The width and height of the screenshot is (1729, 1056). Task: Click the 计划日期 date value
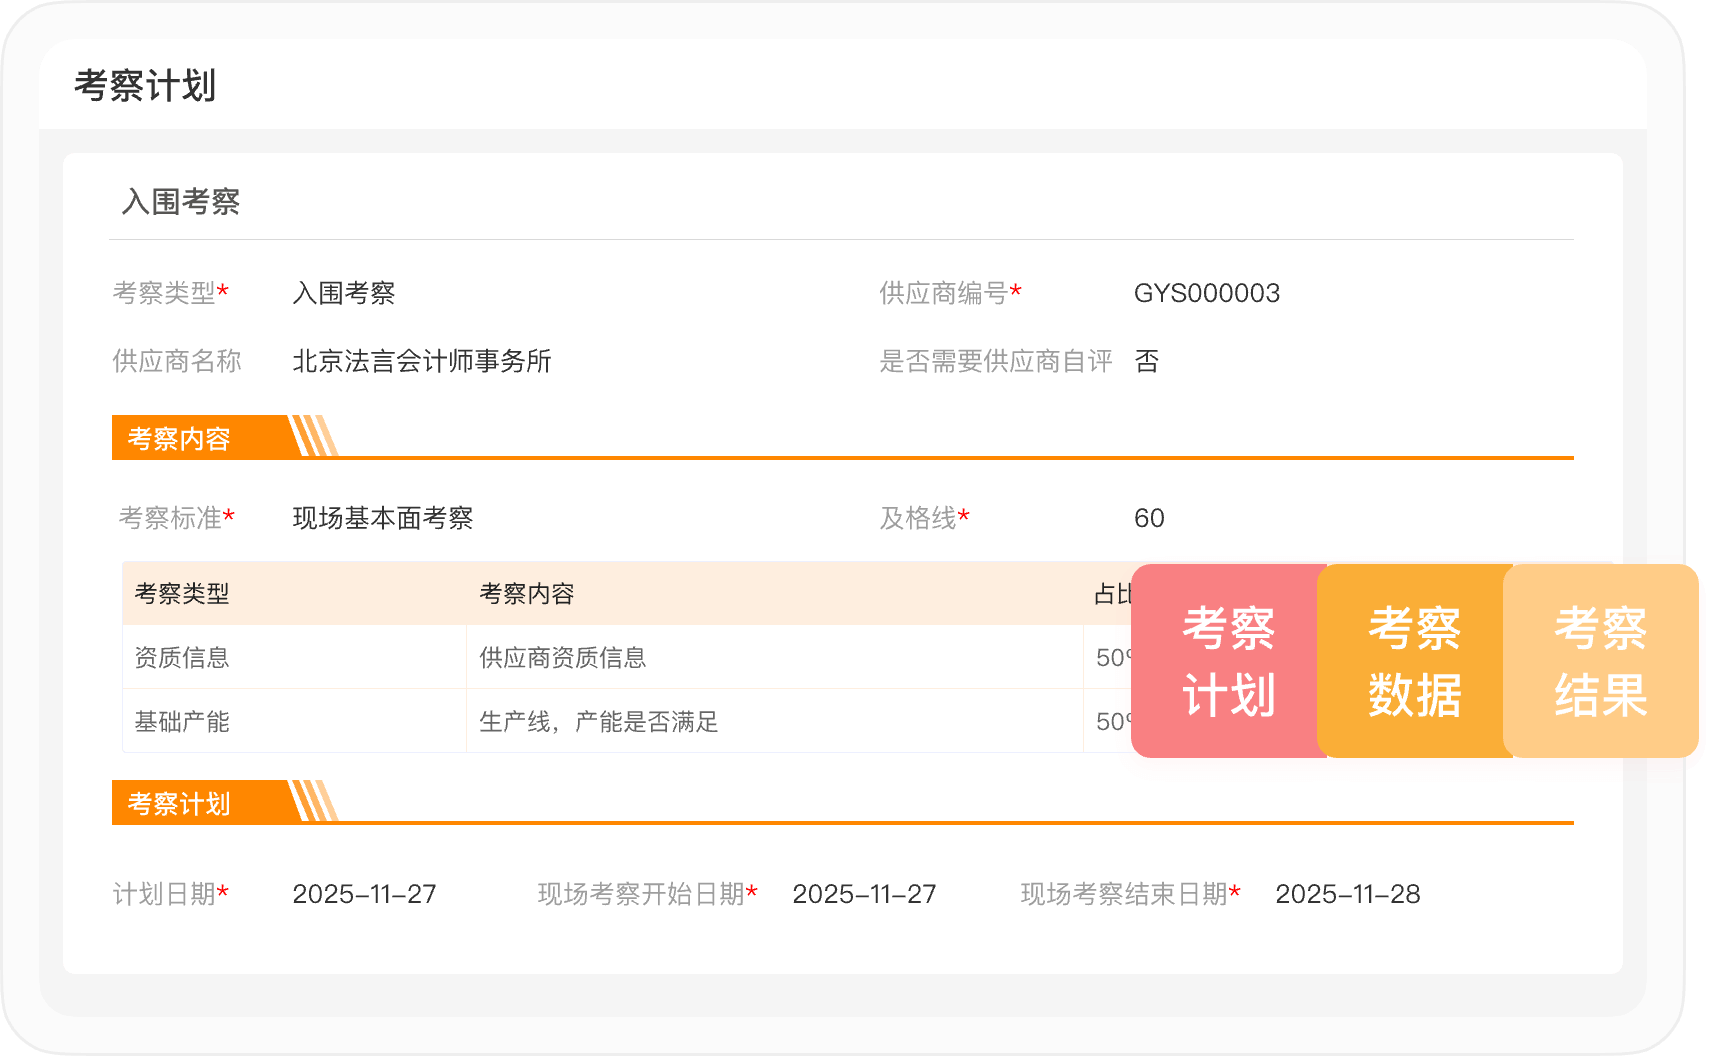point(364,894)
